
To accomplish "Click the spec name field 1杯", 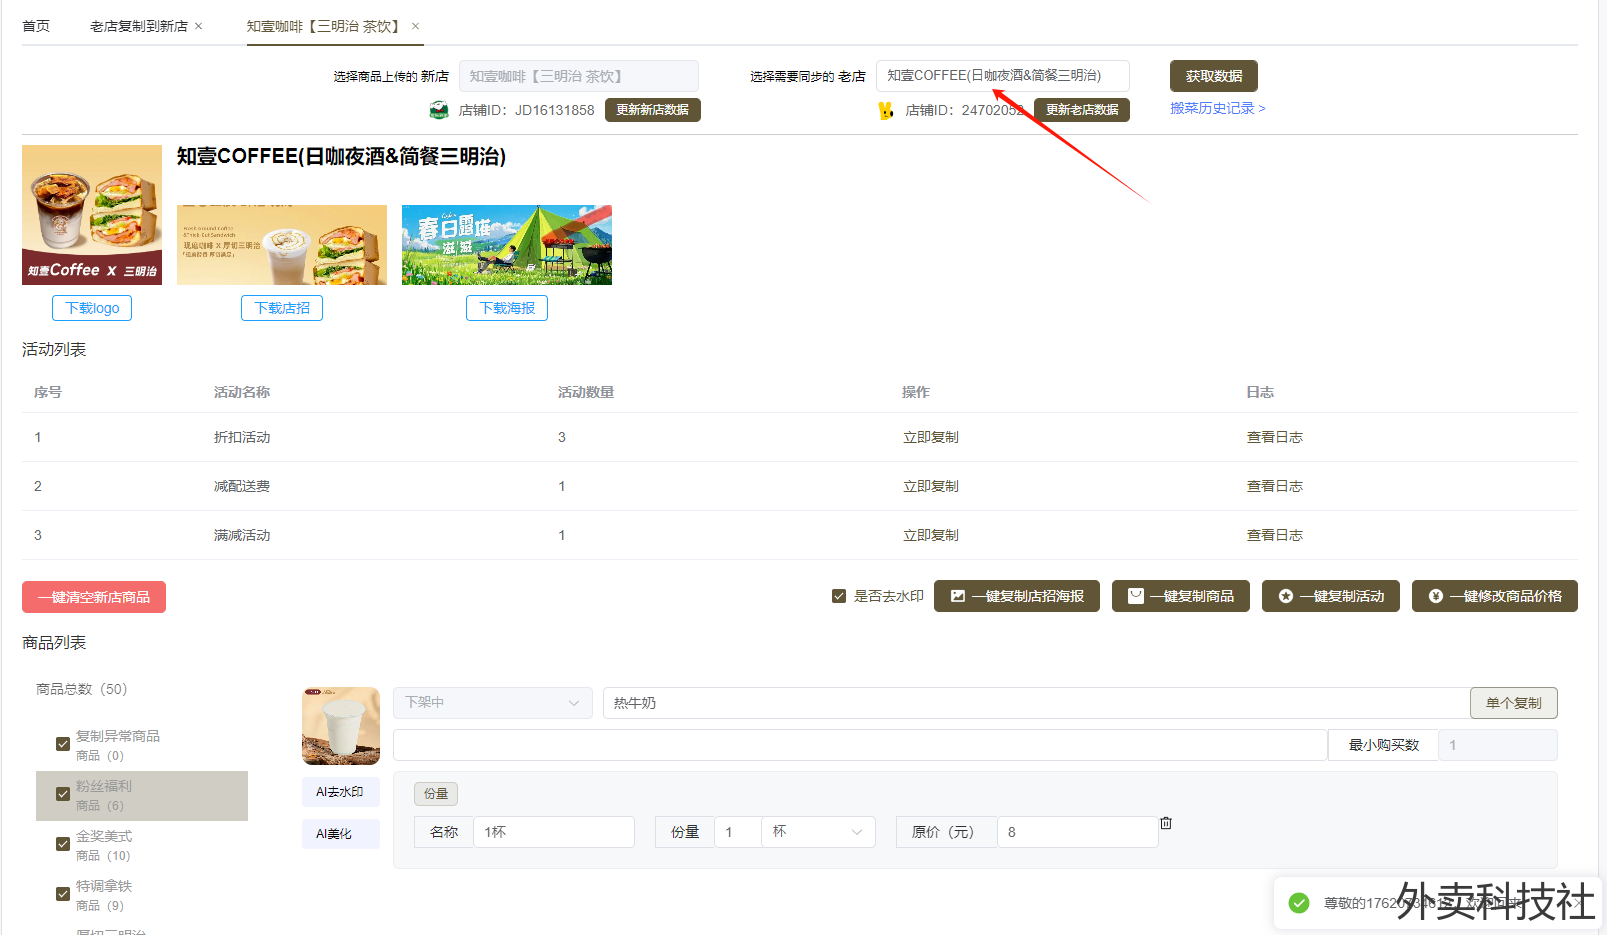I will [554, 832].
